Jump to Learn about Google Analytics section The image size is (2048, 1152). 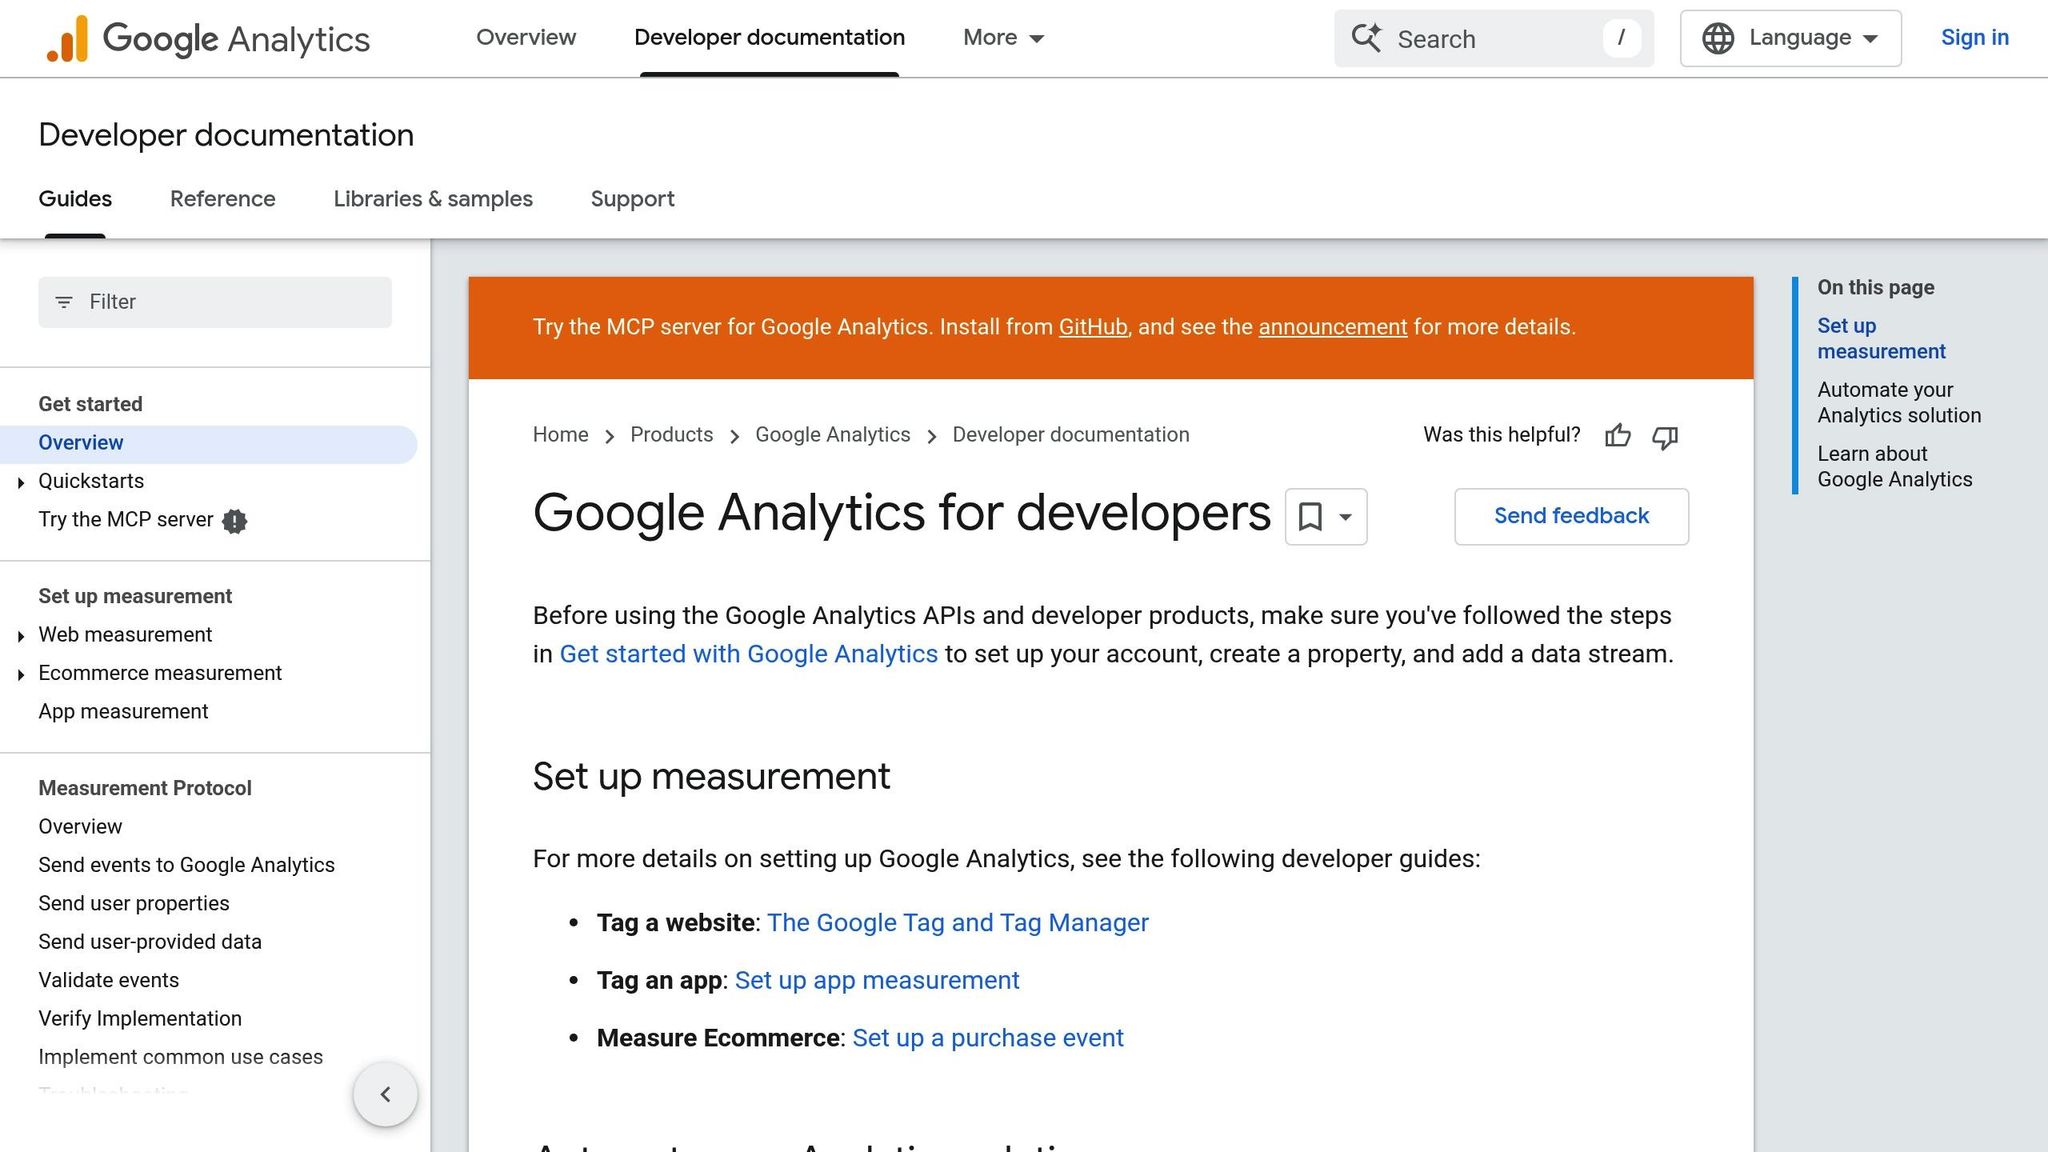coord(1894,467)
